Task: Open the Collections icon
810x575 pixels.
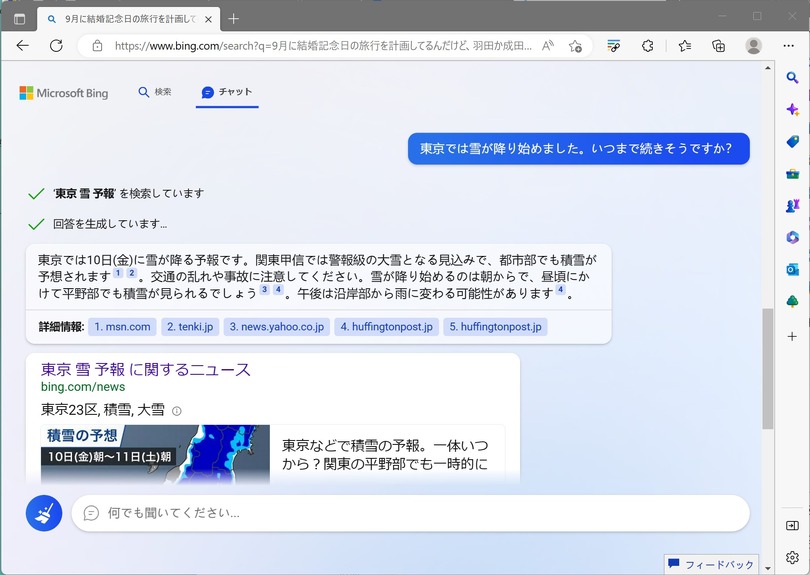Action: pyautogui.click(x=719, y=46)
